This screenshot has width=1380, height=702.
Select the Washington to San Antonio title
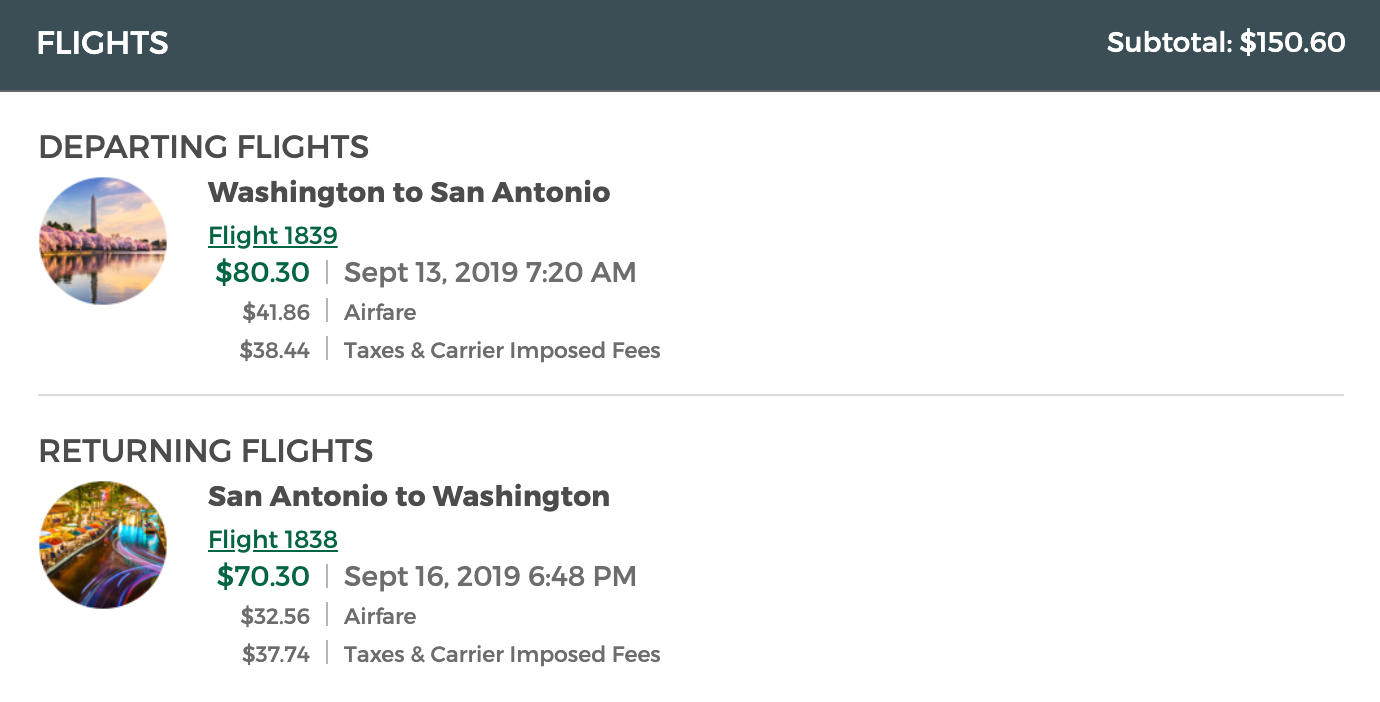tap(409, 192)
